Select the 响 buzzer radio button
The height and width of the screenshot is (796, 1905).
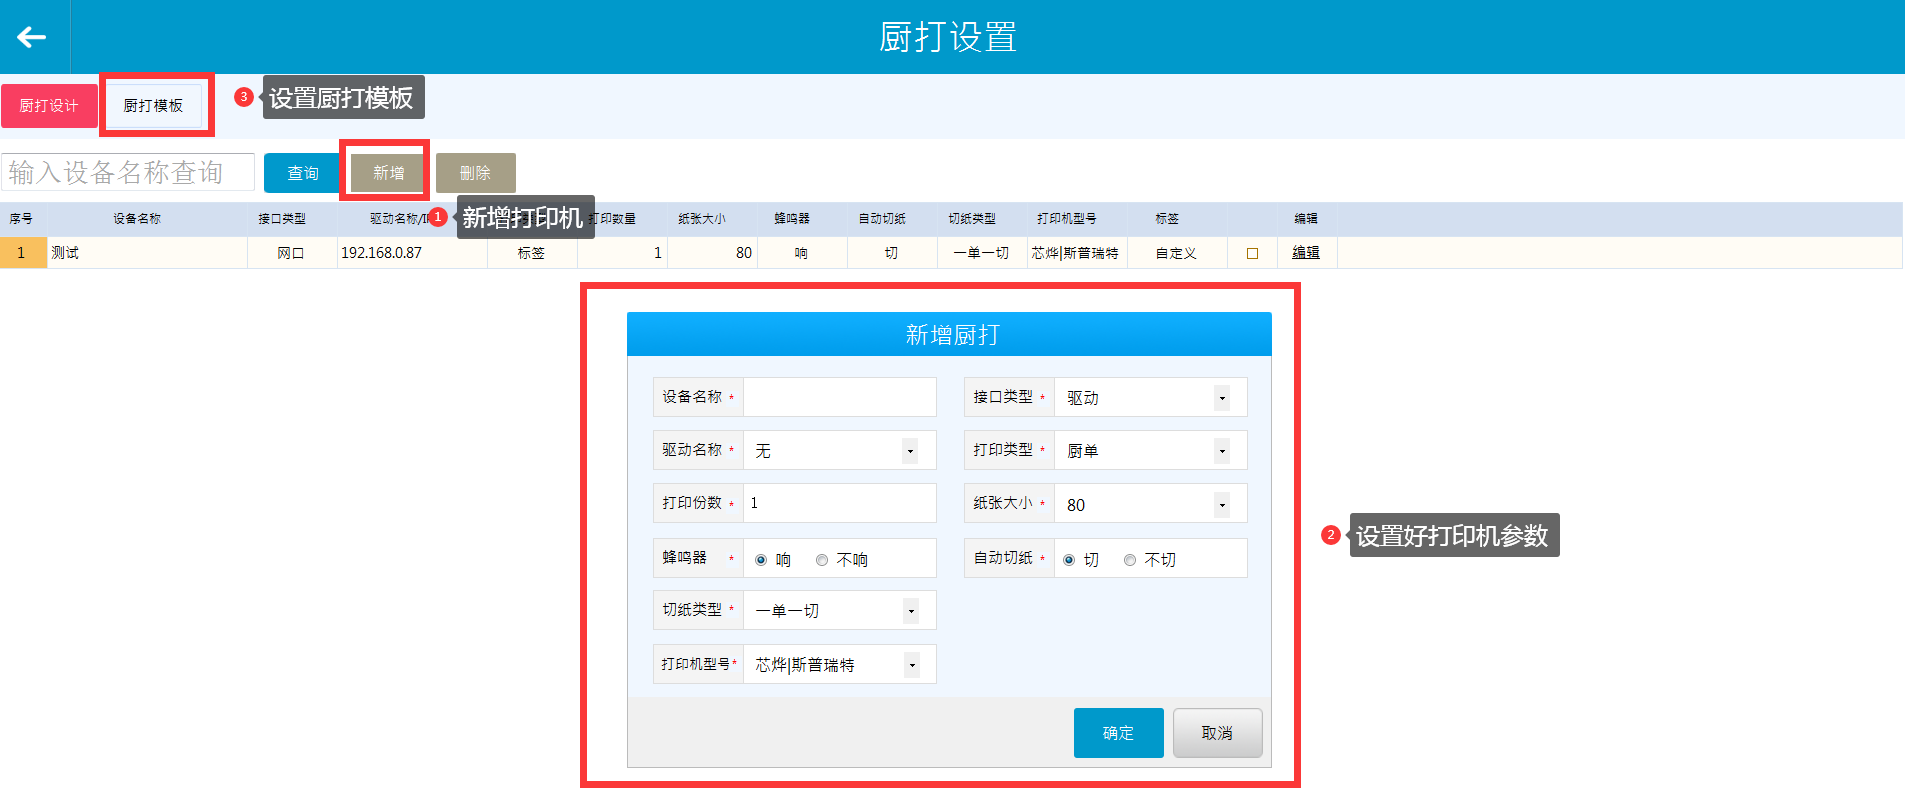click(x=761, y=560)
